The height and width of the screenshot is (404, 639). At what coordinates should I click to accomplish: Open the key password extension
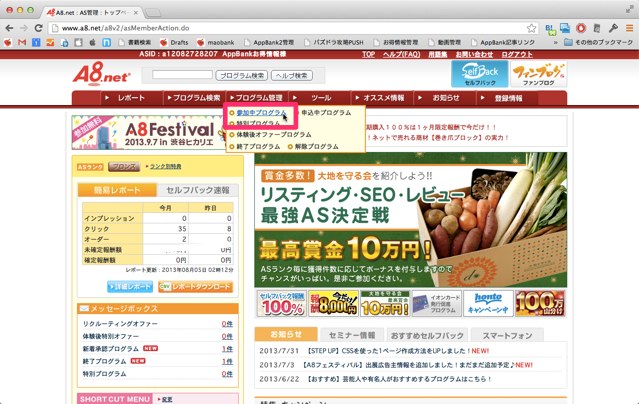pyautogui.click(x=613, y=28)
